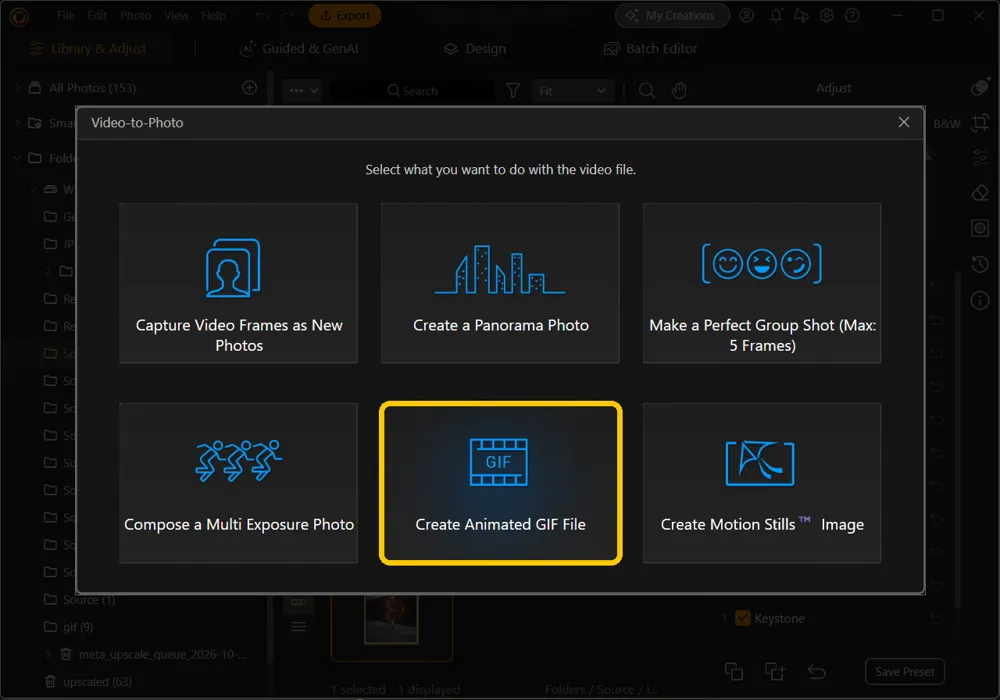Viewport: 1000px width, 700px height.
Task: Expand the Keystone section
Action: [724, 618]
